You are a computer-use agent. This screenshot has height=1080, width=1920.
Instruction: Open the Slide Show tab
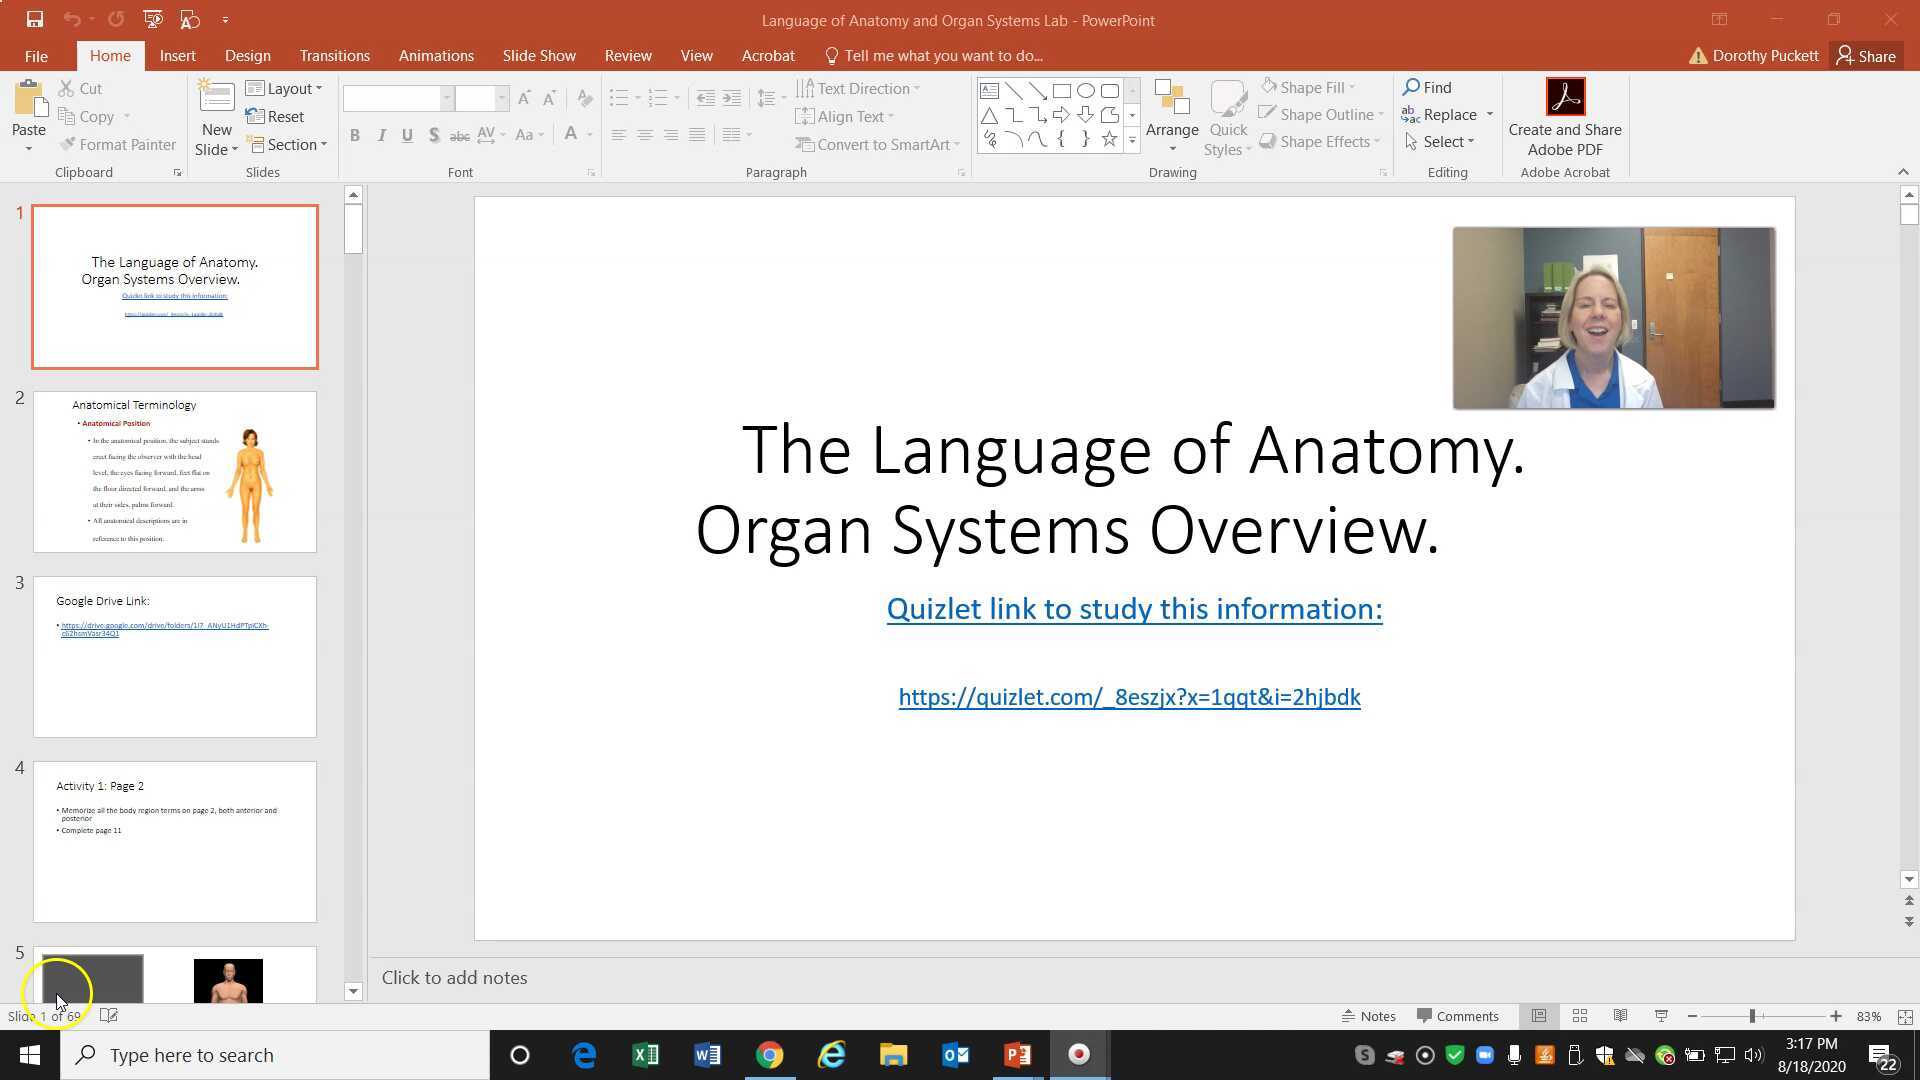[x=539, y=55]
